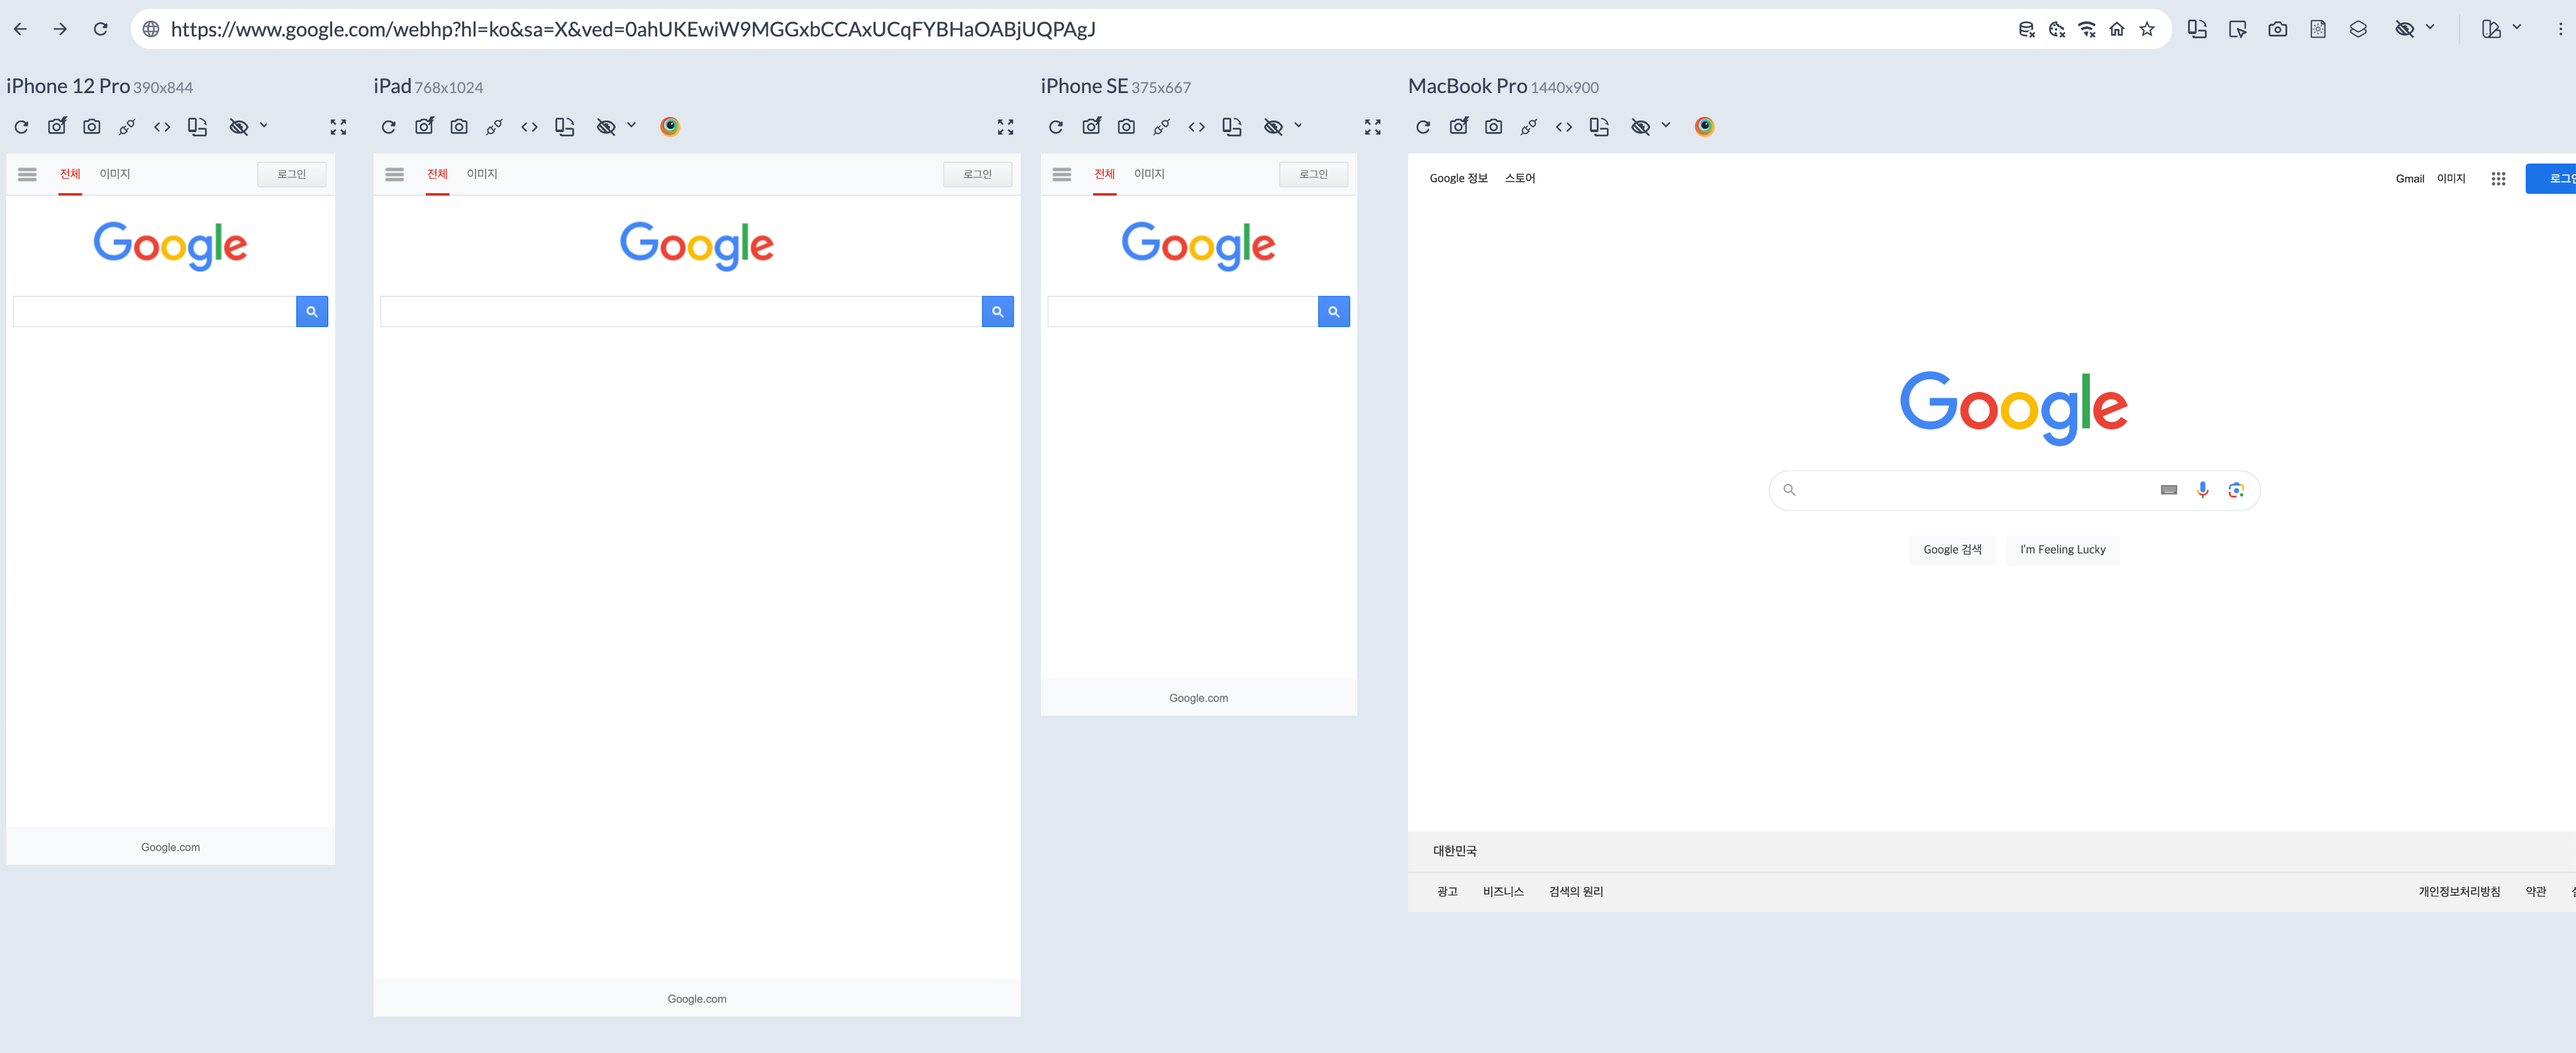Clear network cache via wifi-x icon
2576x1053 pixels.
(x=2086, y=29)
